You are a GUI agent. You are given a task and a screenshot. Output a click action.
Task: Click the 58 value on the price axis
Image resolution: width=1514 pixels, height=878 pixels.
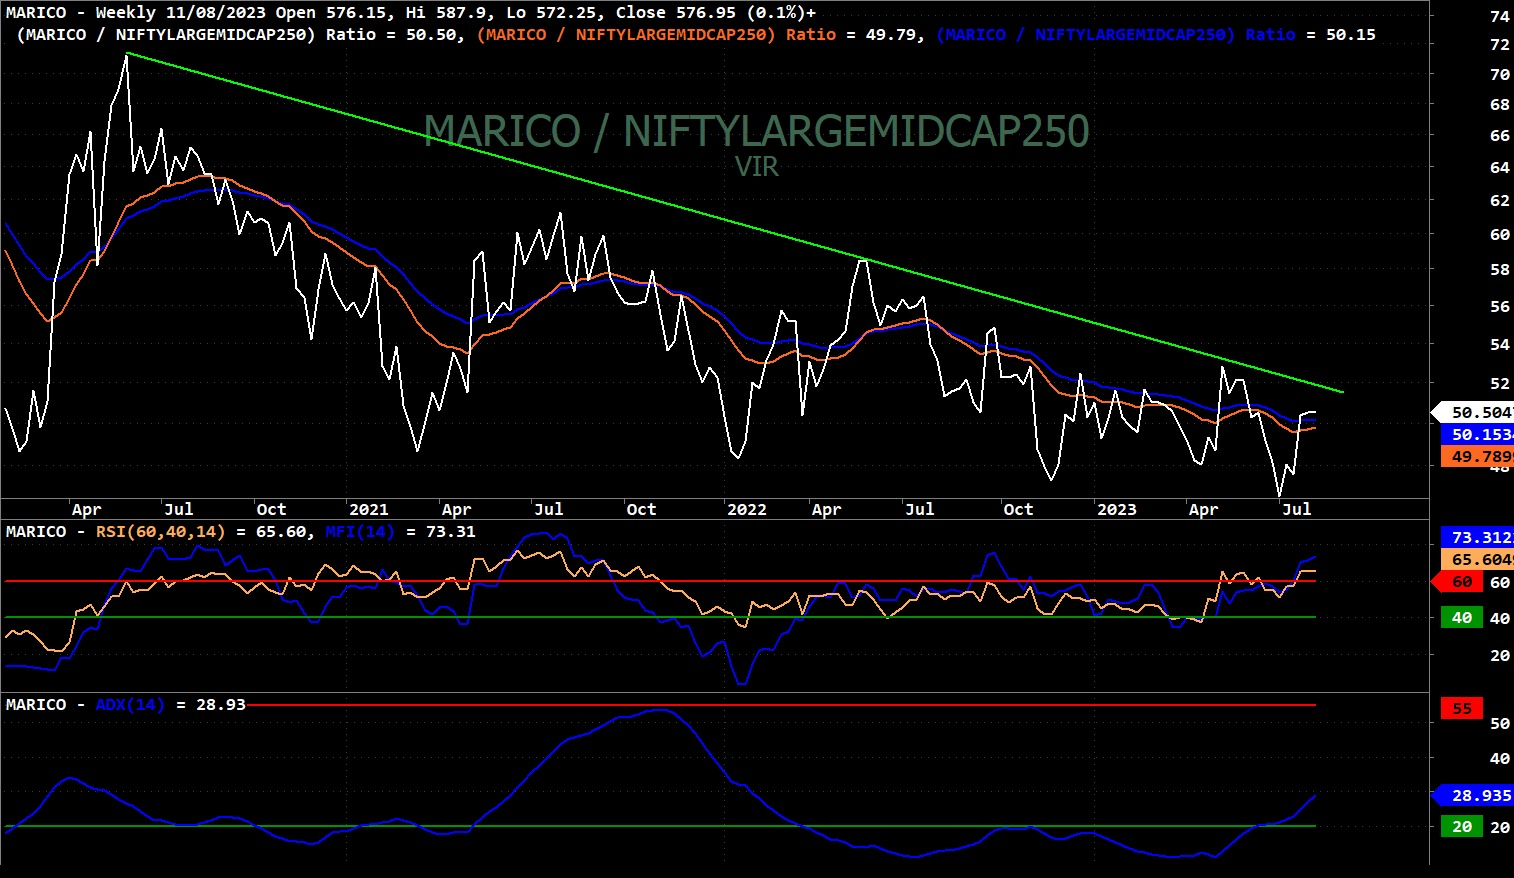coord(1500,270)
